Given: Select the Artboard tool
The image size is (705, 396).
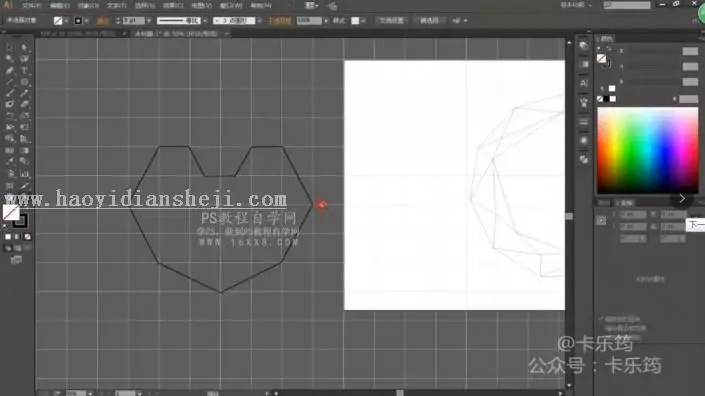Looking at the screenshot, I should click(x=9, y=185).
